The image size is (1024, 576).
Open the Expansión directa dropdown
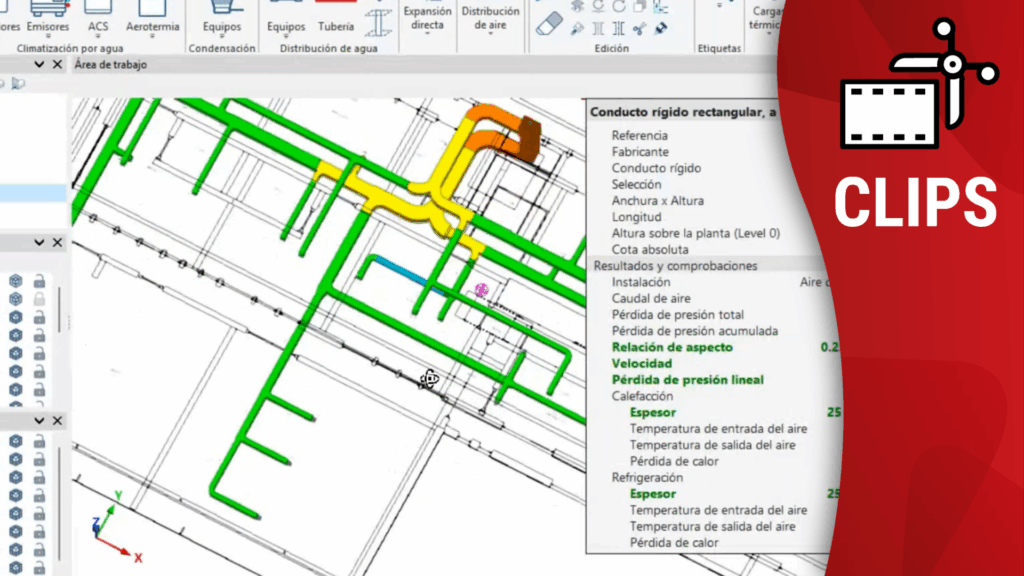click(427, 20)
